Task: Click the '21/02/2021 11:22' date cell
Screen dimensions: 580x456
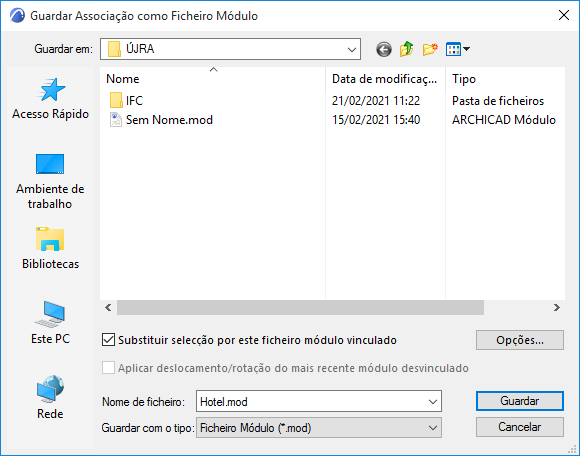Action: pos(376,101)
